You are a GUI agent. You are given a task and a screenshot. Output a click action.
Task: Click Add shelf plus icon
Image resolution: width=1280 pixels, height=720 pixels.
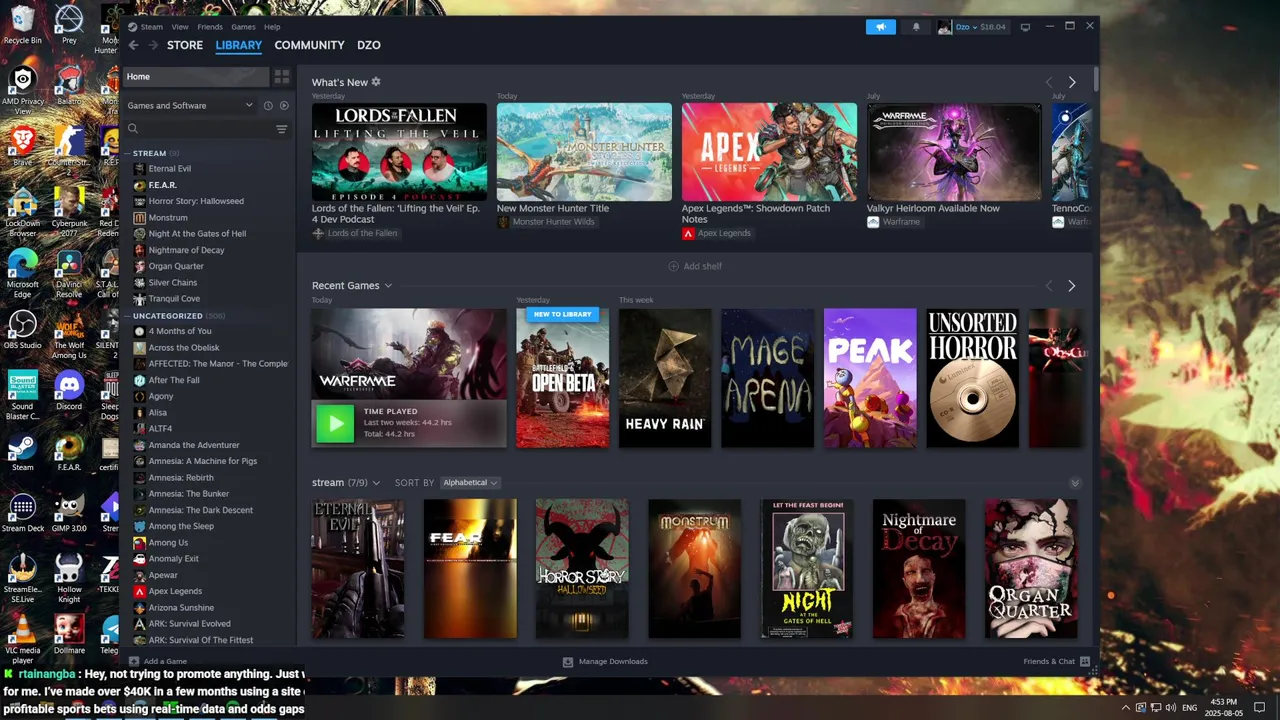(673, 266)
